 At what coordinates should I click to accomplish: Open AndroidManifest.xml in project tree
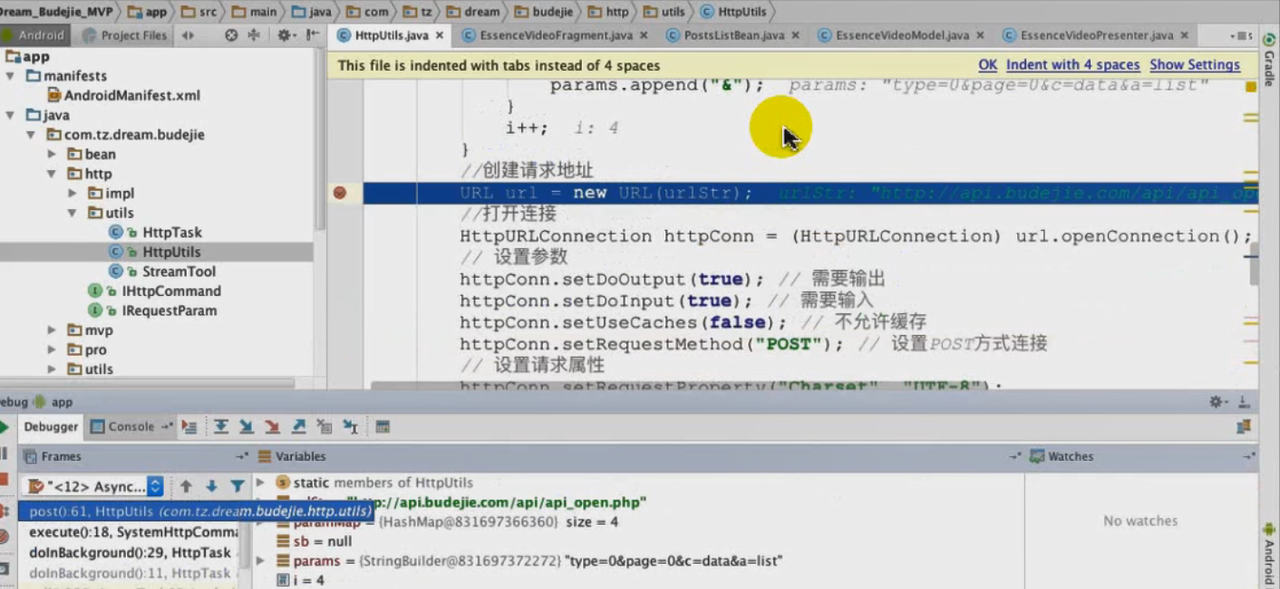[132, 96]
